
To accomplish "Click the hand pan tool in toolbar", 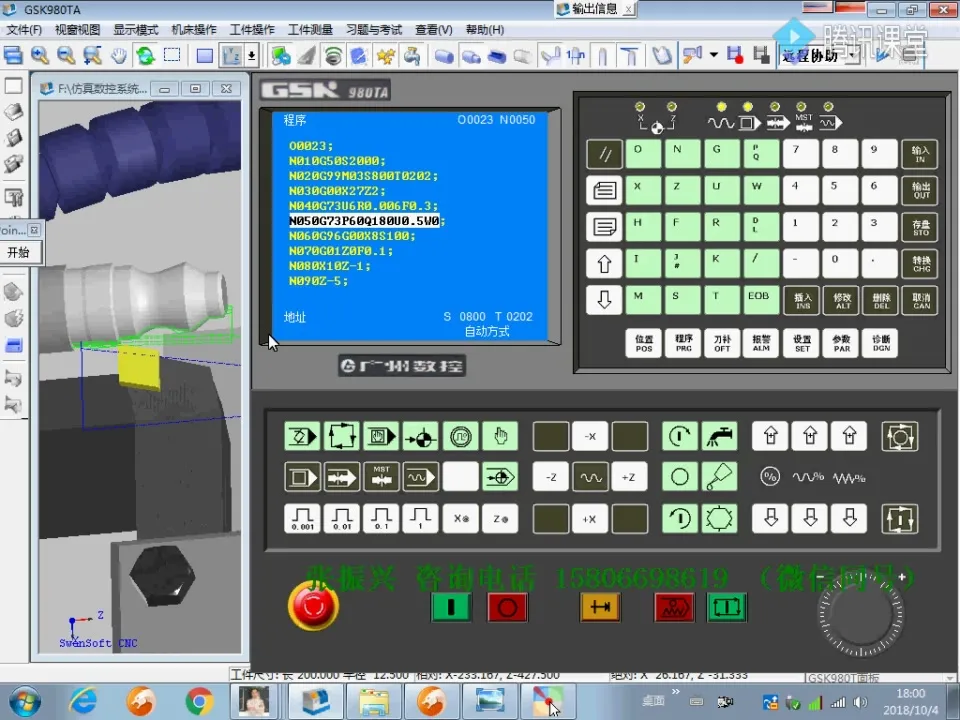I will (x=119, y=55).
